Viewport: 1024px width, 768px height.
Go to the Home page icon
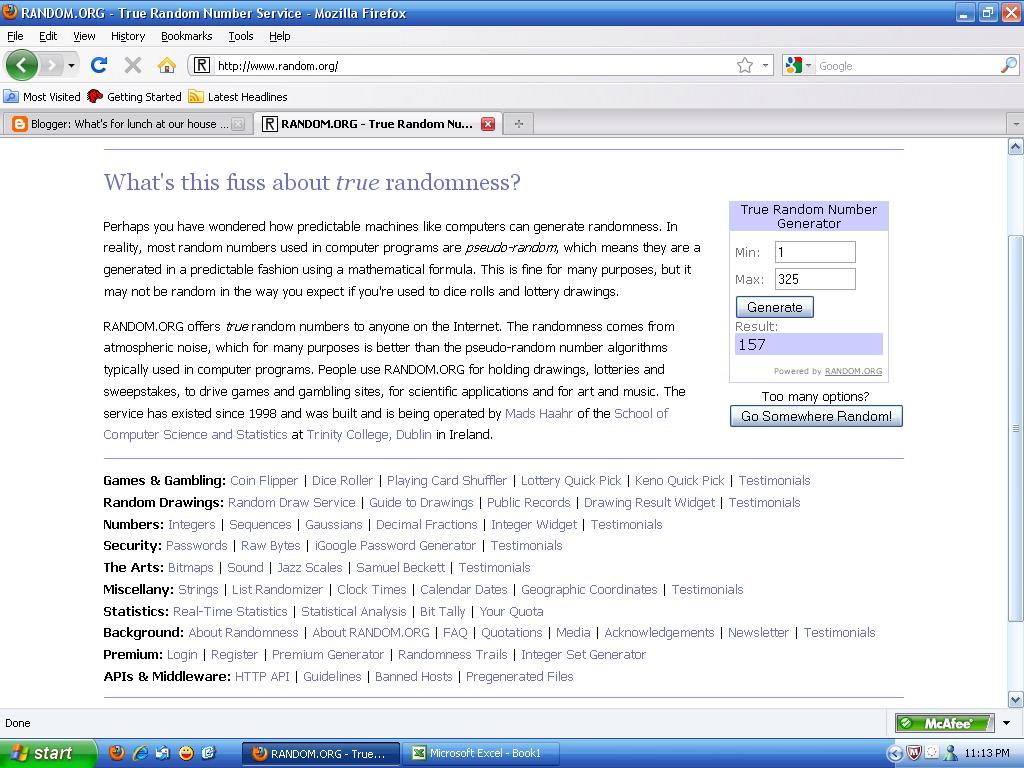tap(167, 65)
